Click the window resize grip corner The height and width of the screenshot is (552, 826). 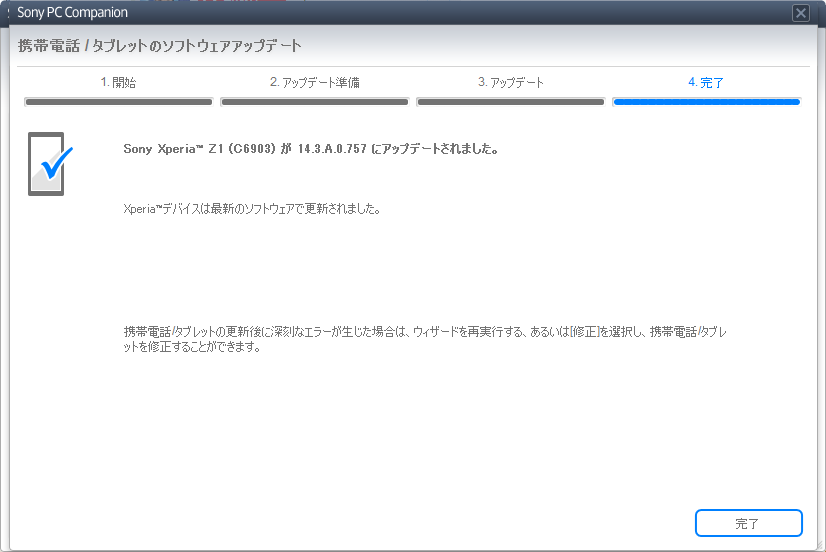click(x=820, y=546)
